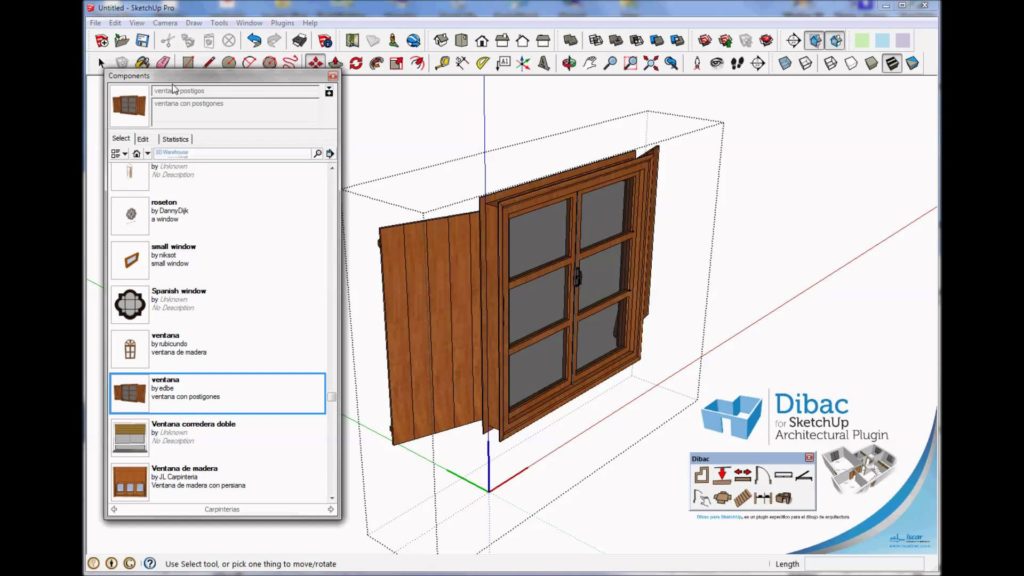1024x576 pixels.
Task: Select the Ventana de madera component
Action: point(217,481)
